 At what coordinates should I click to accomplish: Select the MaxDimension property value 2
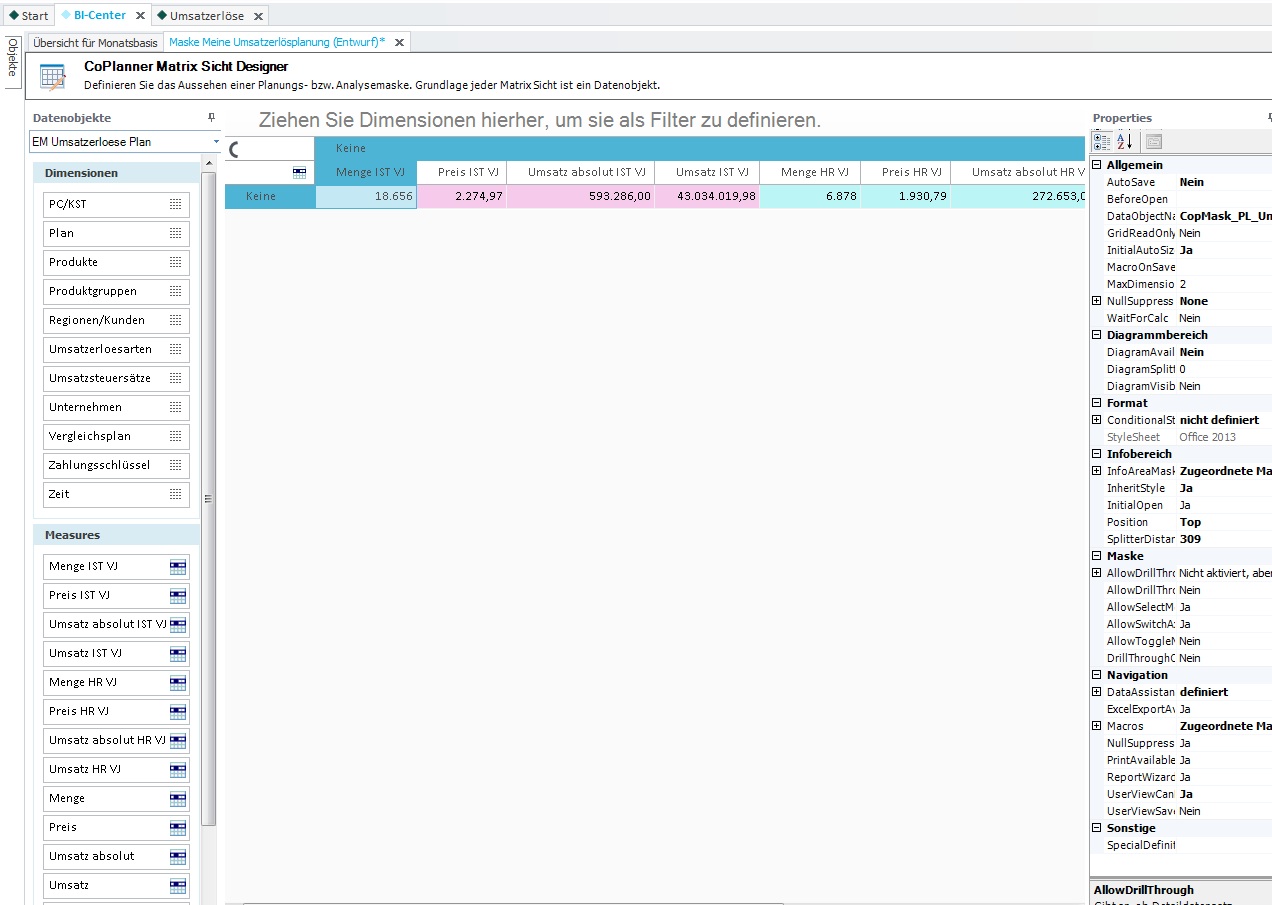tap(1224, 284)
